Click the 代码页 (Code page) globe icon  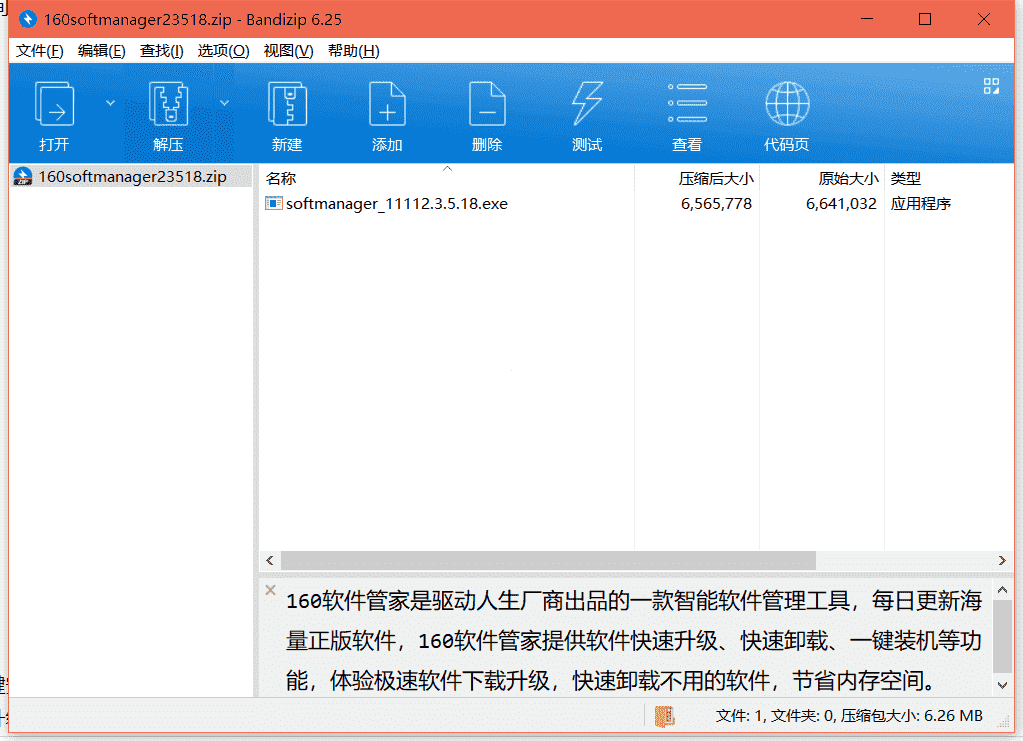(787, 104)
